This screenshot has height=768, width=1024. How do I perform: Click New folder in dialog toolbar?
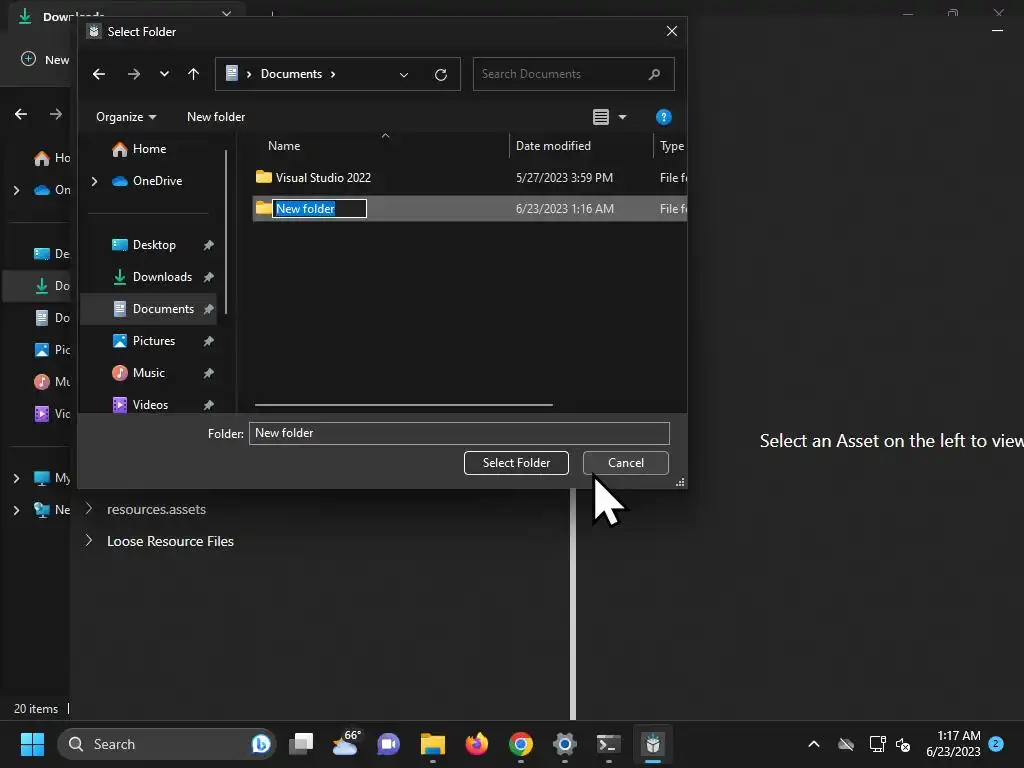pyautogui.click(x=216, y=117)
